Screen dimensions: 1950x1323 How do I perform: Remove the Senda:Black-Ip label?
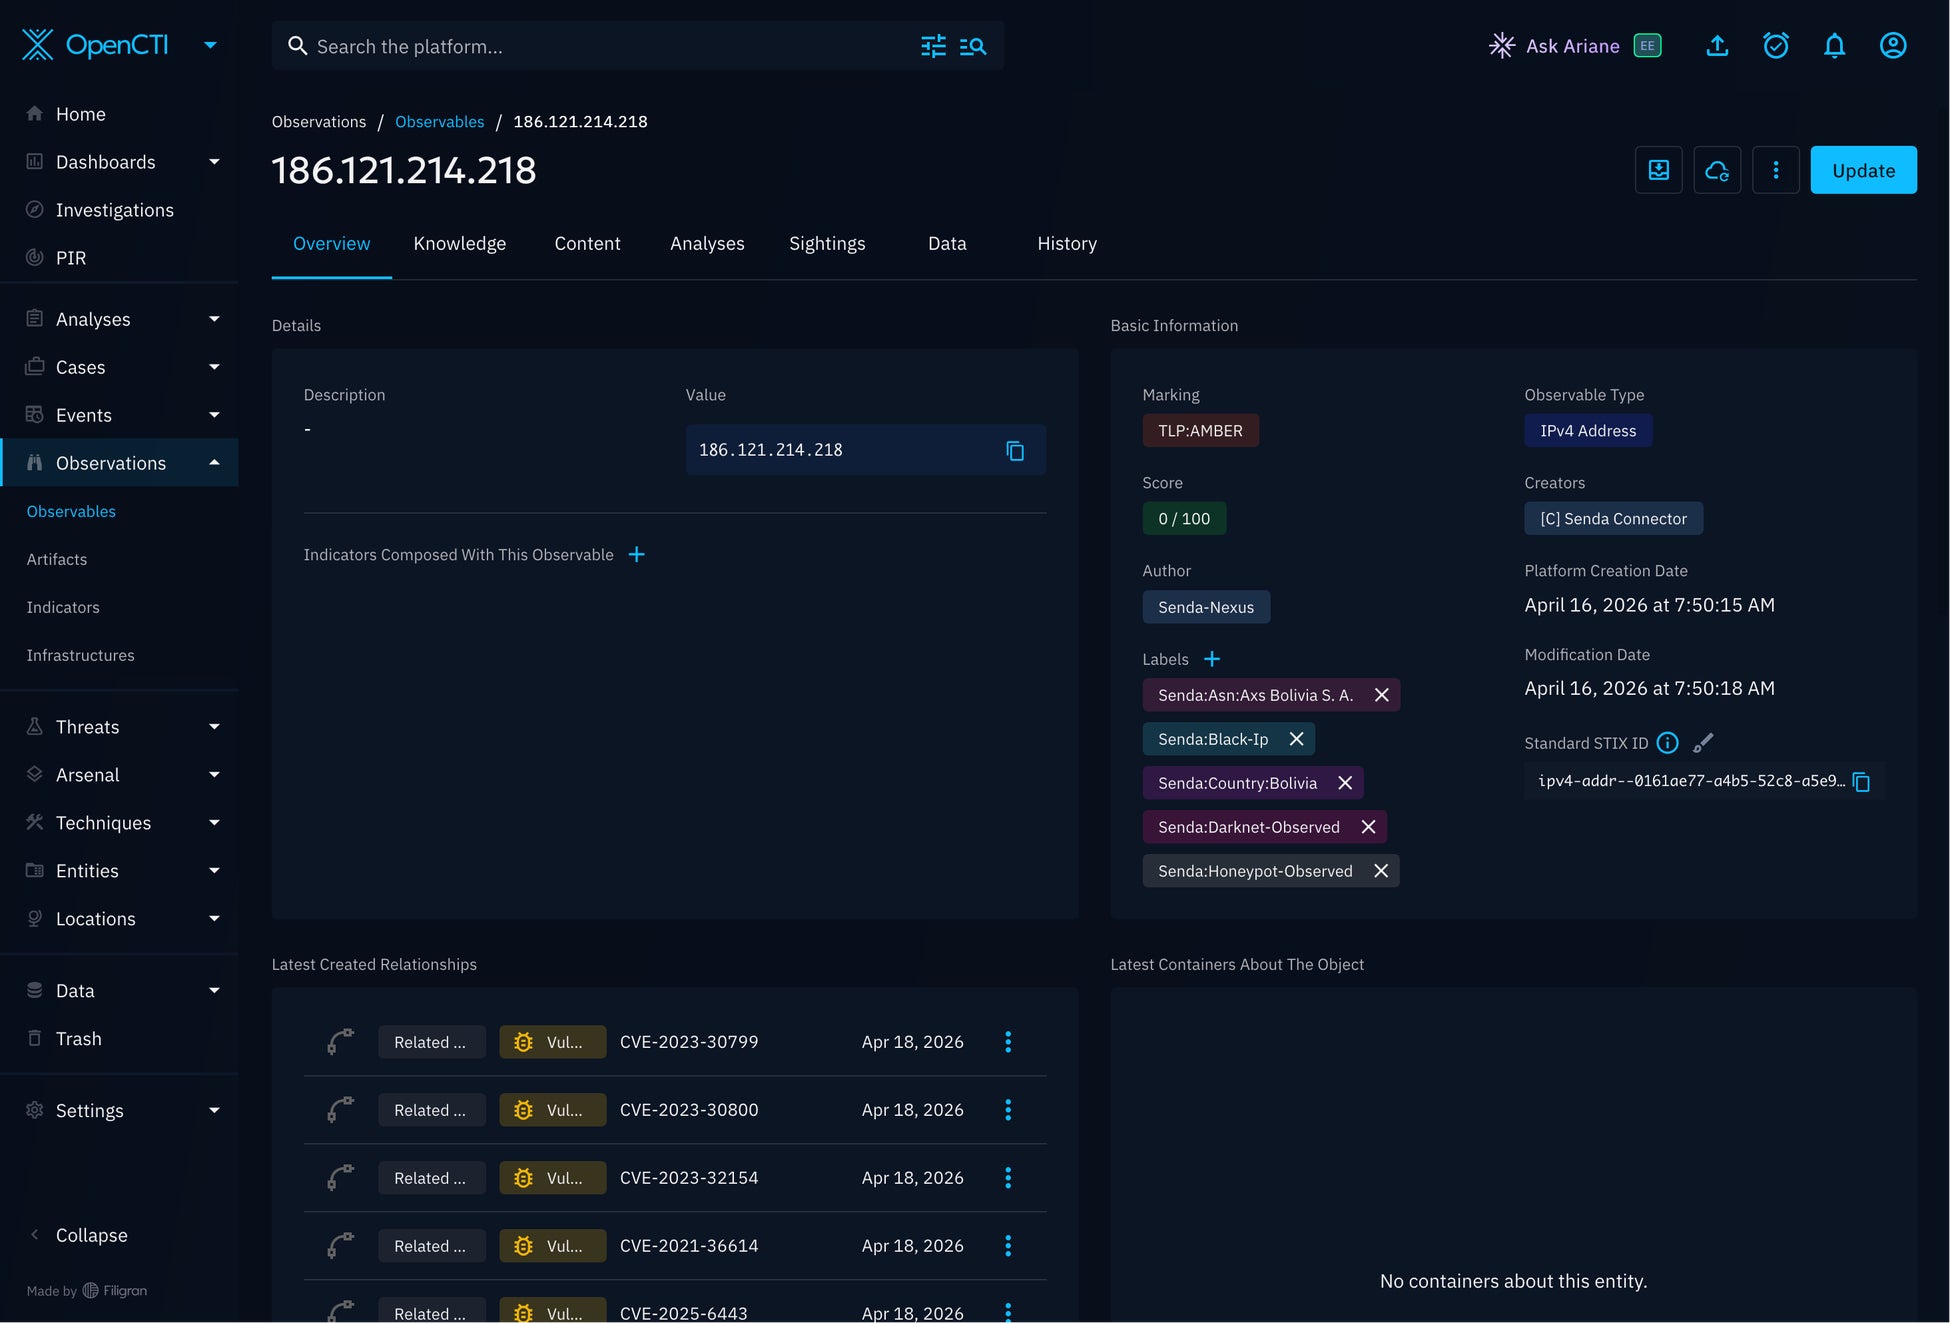click(x=1297, y=739)
